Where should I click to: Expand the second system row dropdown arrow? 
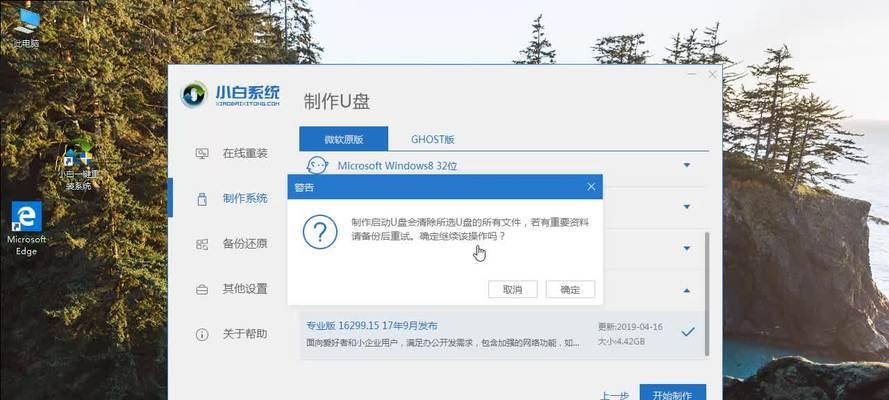pyautogui.click(x=687, y=207)
